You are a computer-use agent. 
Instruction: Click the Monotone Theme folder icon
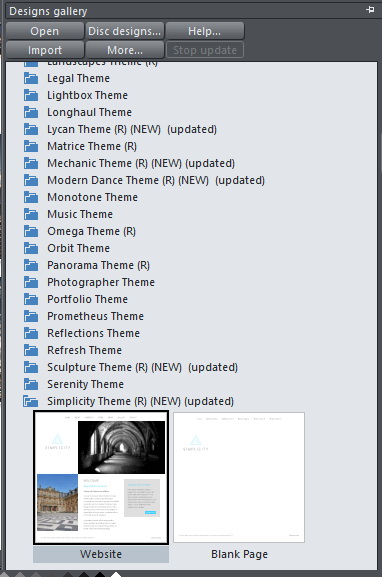(x=31, y=197)
